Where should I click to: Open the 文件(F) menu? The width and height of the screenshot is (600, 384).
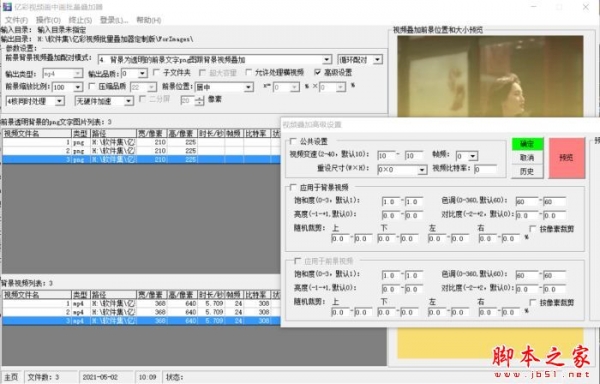[16, 20]
